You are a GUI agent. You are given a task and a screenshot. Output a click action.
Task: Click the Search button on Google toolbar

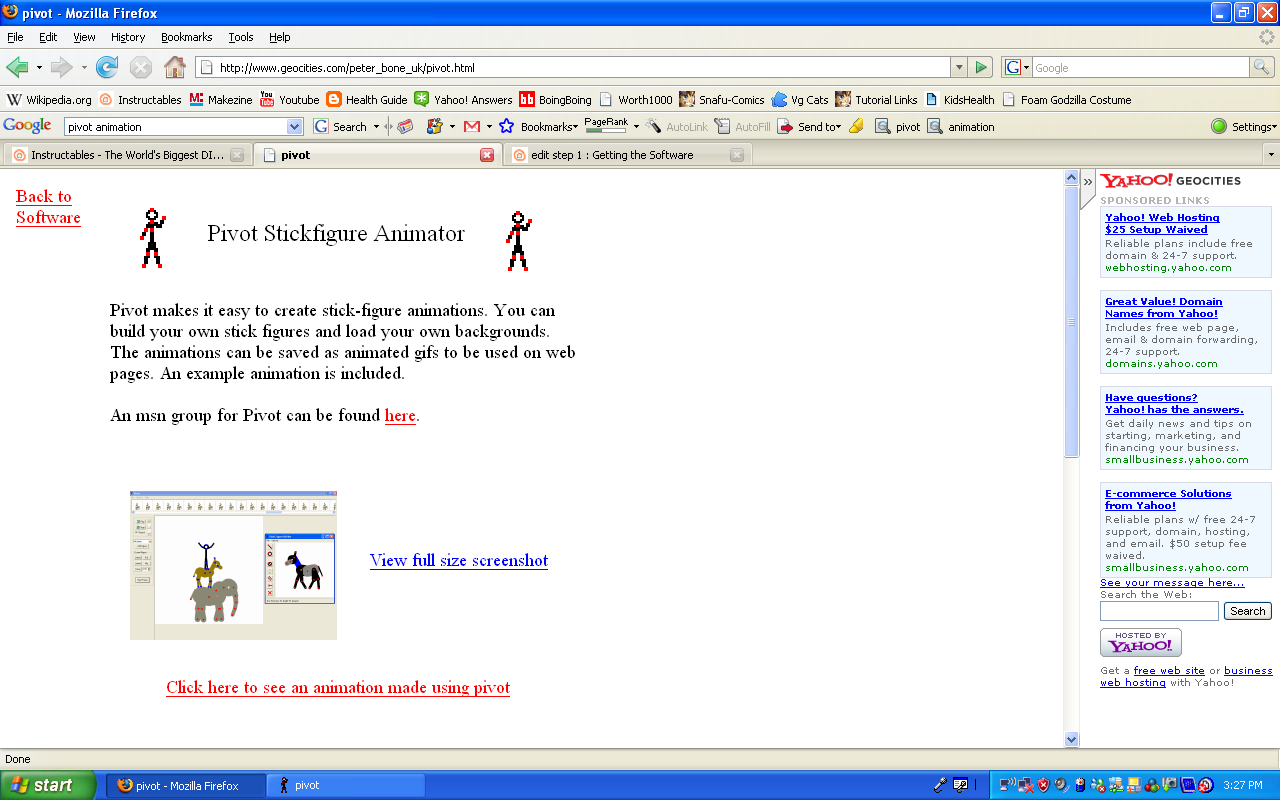point(340,127)
